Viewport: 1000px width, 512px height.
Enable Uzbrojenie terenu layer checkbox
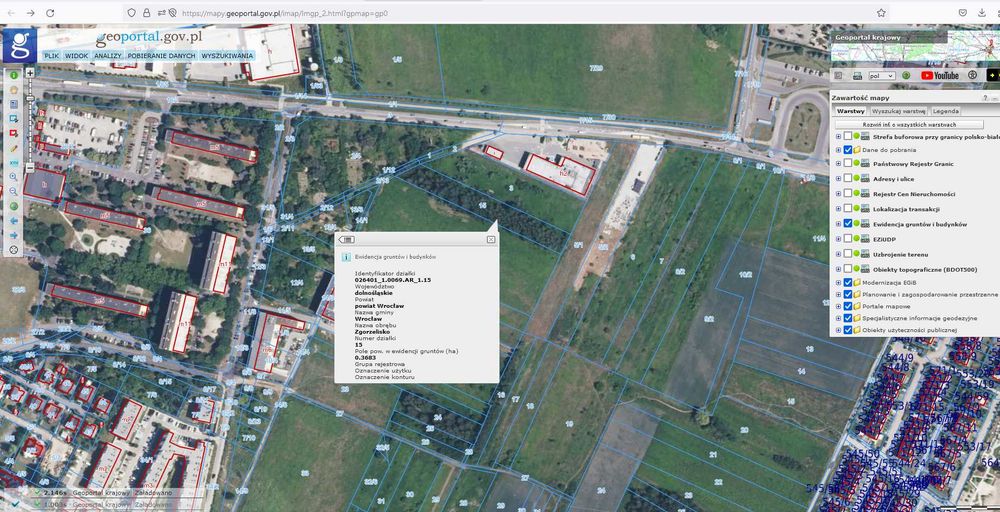point(848,254)
